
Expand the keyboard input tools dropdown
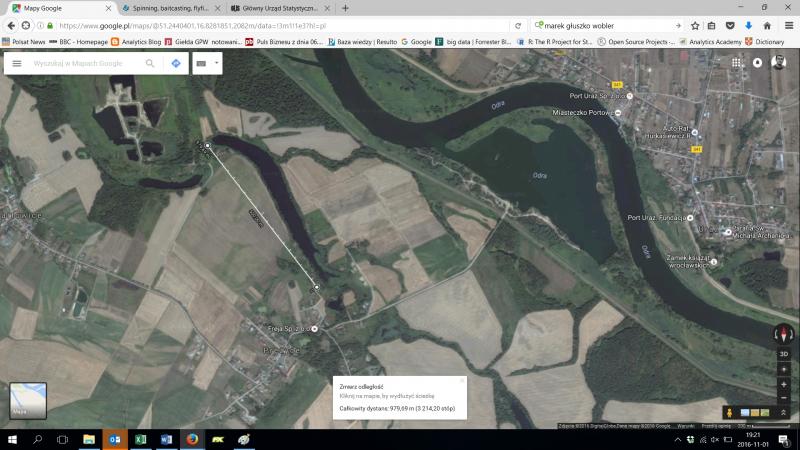pyautogui.click(x=207, y=63)
